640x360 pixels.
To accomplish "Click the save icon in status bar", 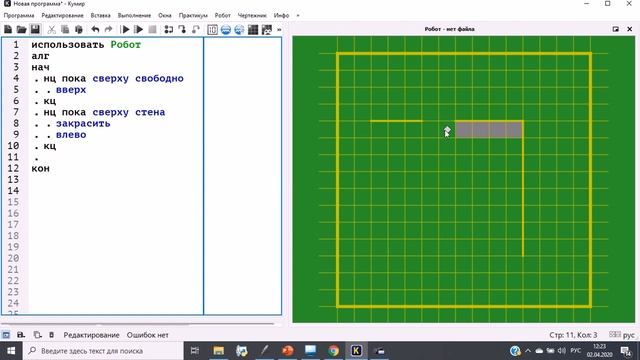I will [x=21, y=335].
